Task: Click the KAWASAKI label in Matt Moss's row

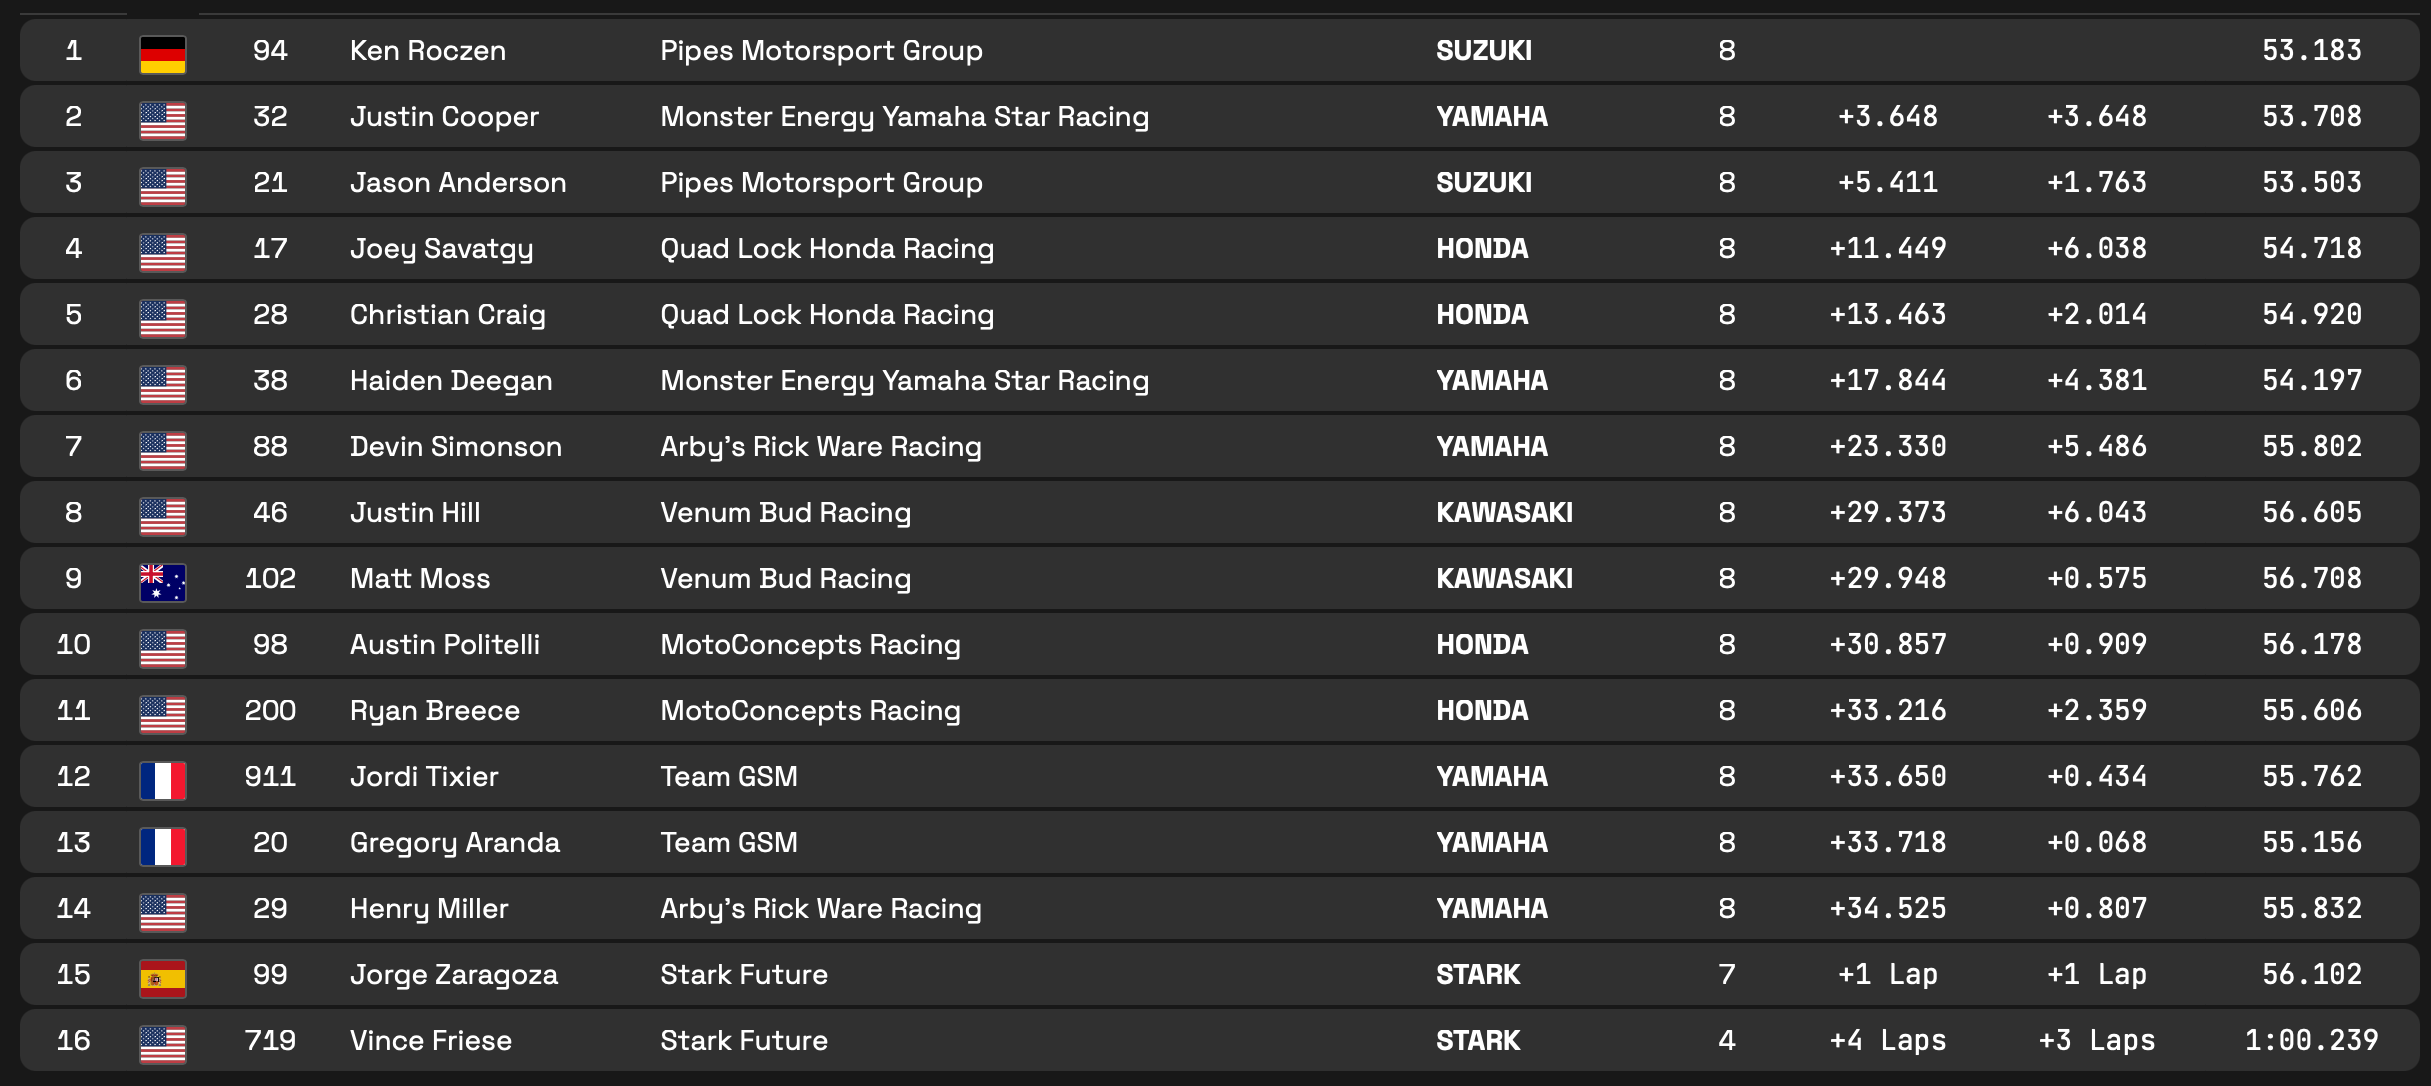Action: [1504, 578]
